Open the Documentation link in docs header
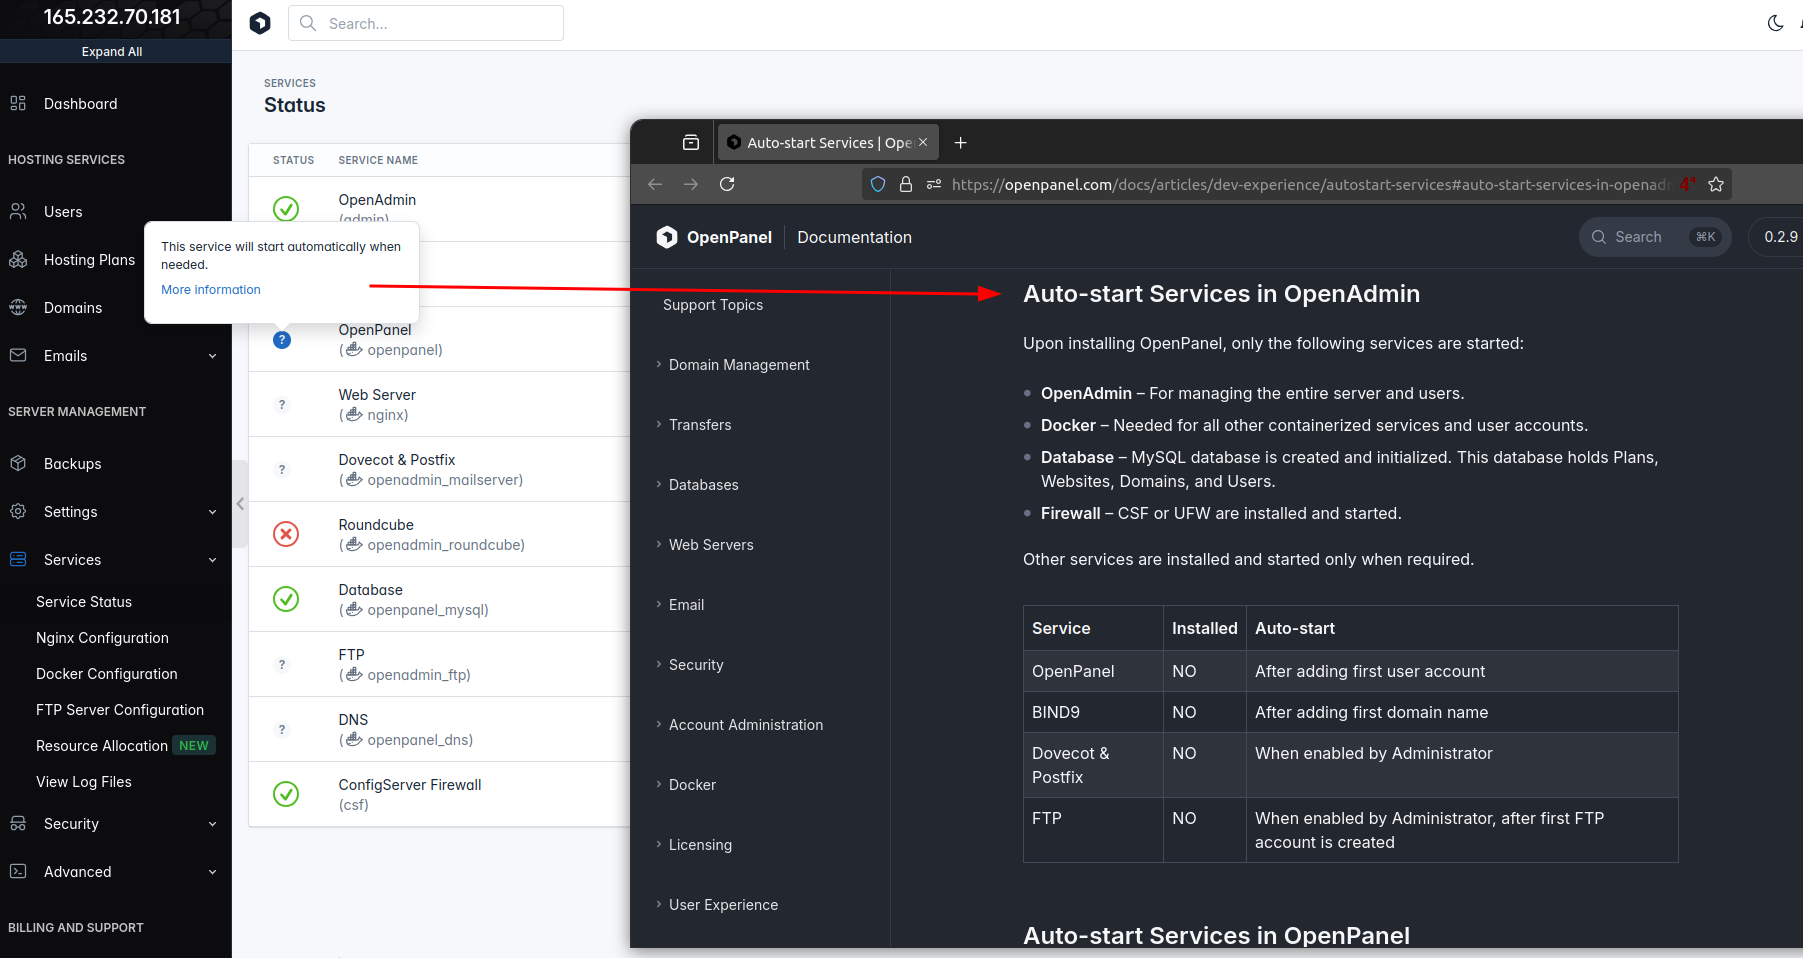The height and width of the screenshot is (958, 1803). tap(854, 237)
